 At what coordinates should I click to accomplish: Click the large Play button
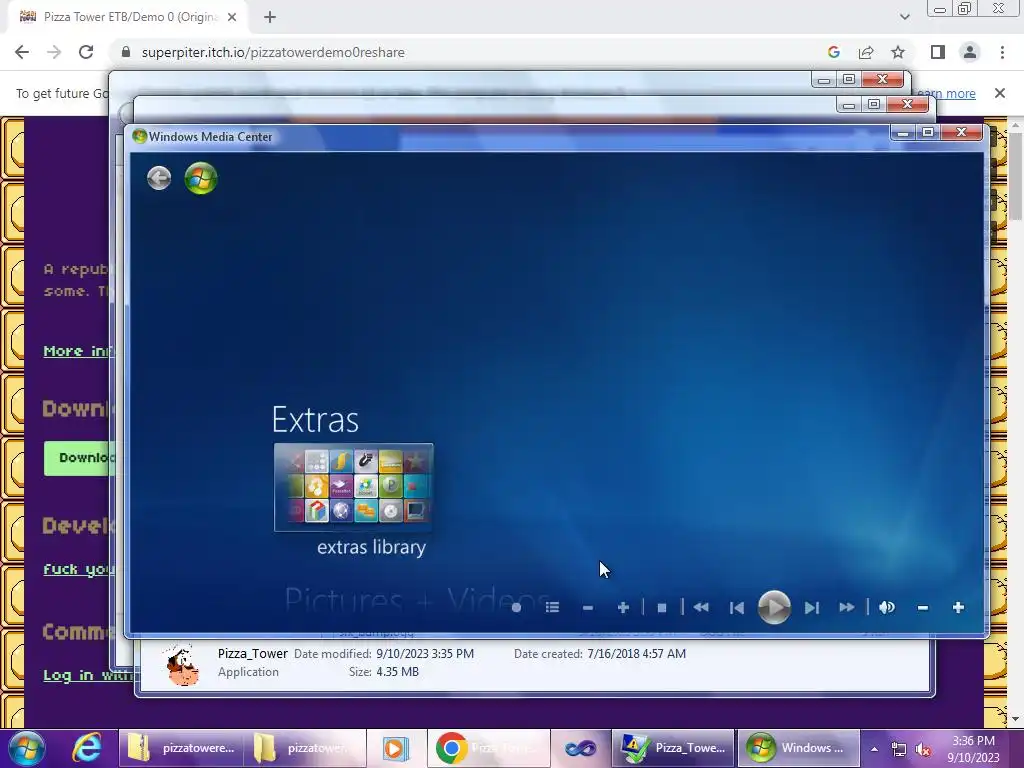point(774,607)
